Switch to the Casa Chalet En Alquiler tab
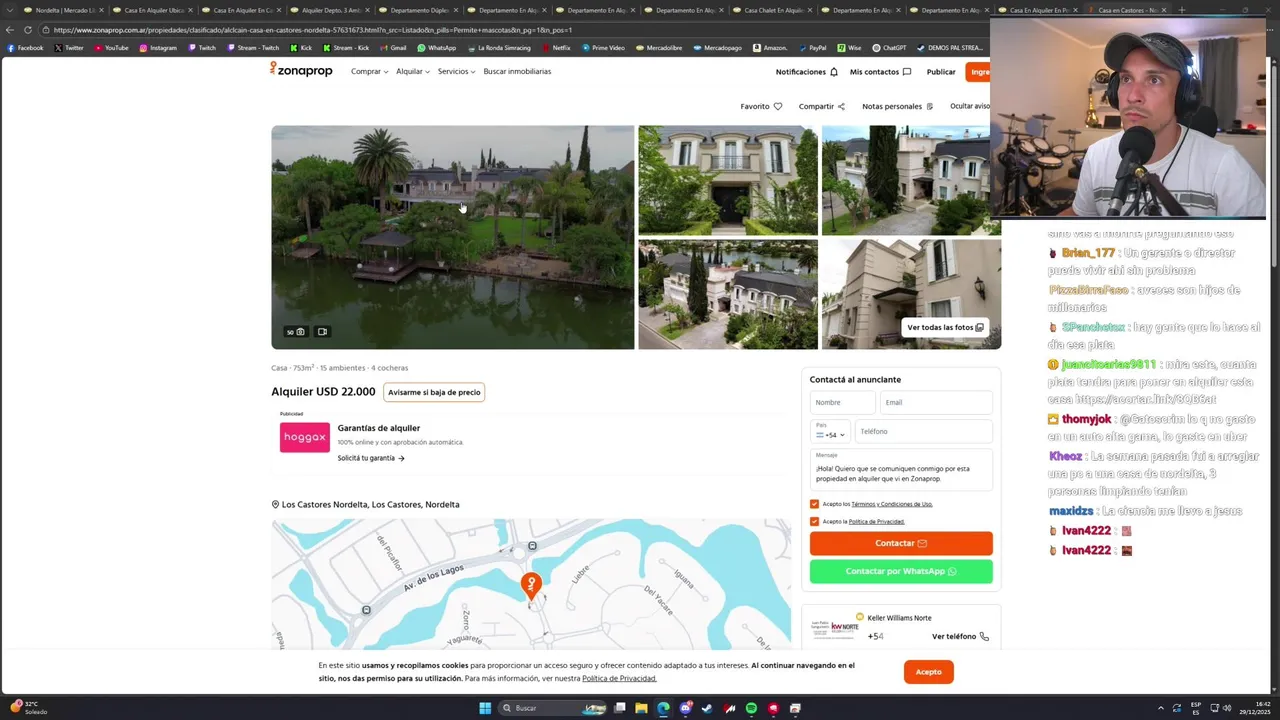Viewport: 1280px width, 720px height. pos(772,10)
